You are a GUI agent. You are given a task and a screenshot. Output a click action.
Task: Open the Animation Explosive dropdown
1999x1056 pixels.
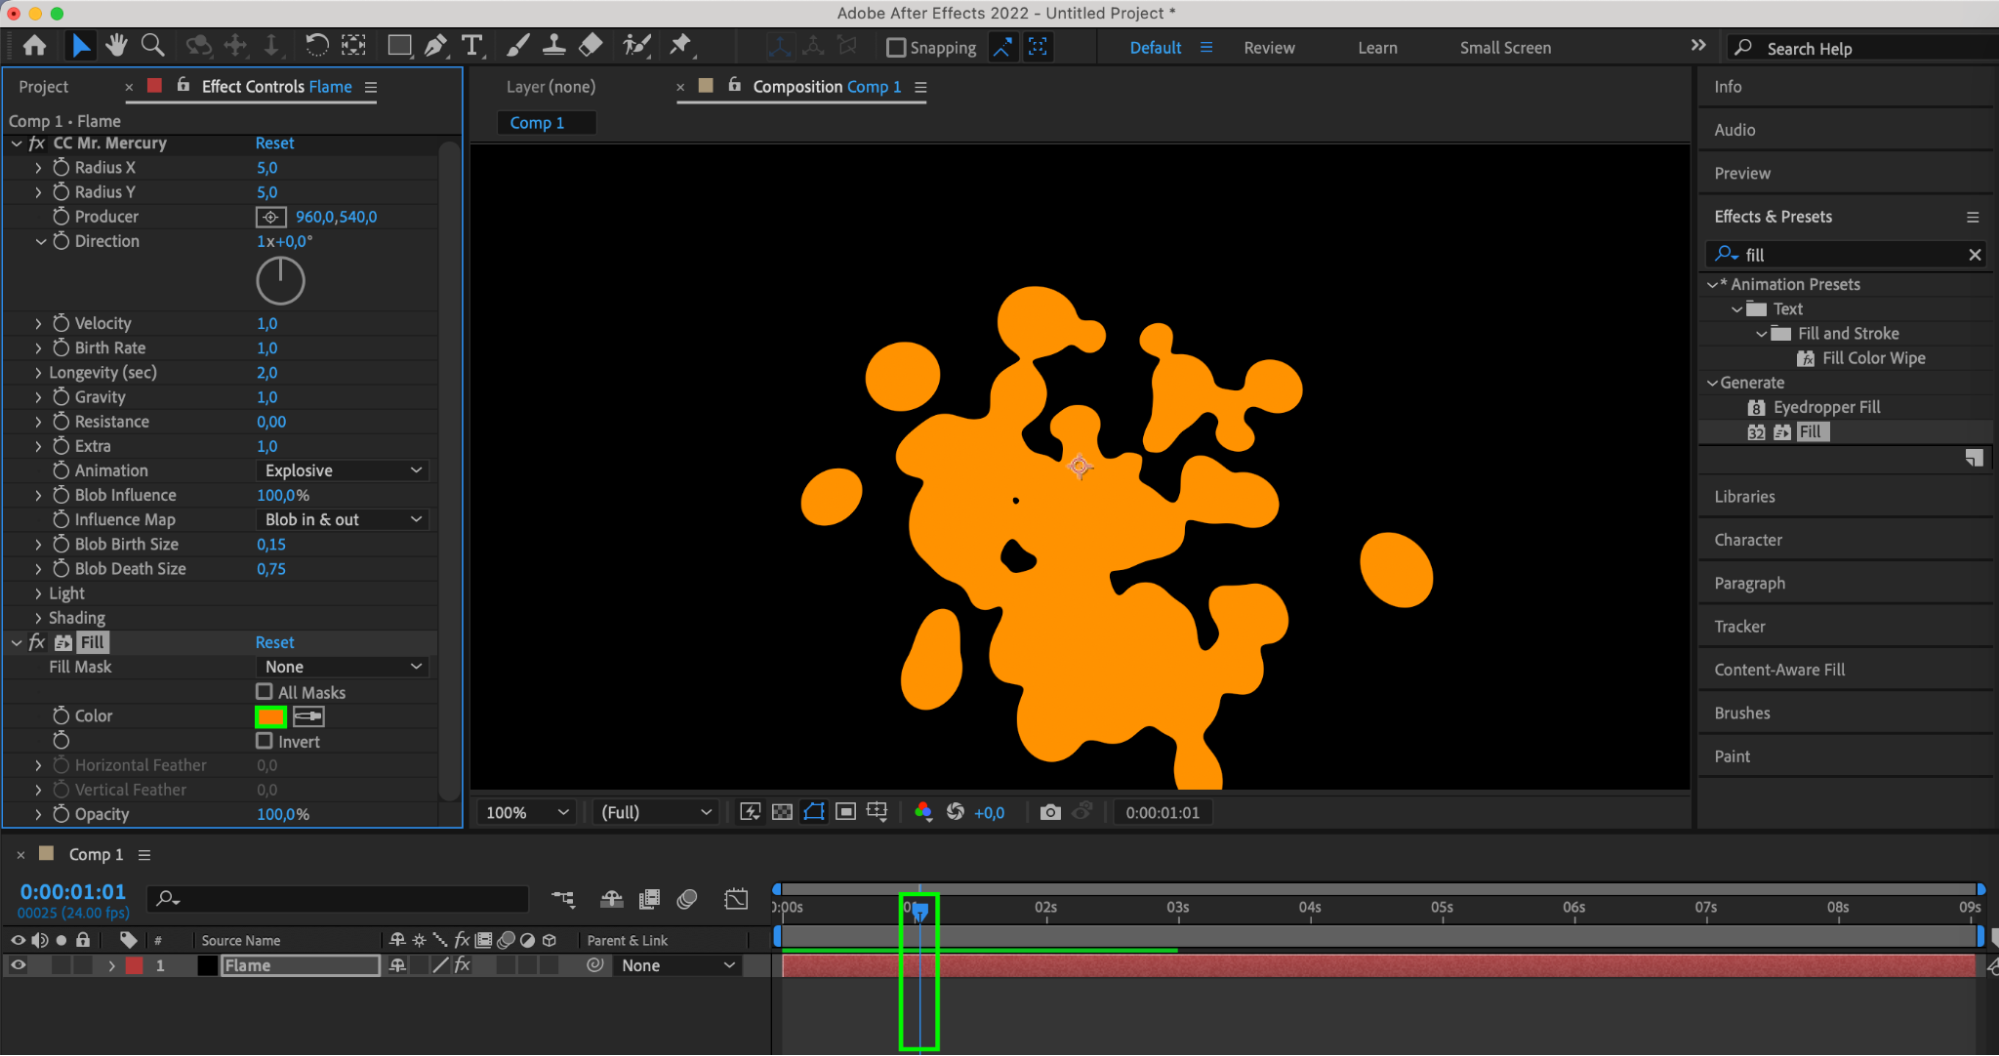[343, 471]
